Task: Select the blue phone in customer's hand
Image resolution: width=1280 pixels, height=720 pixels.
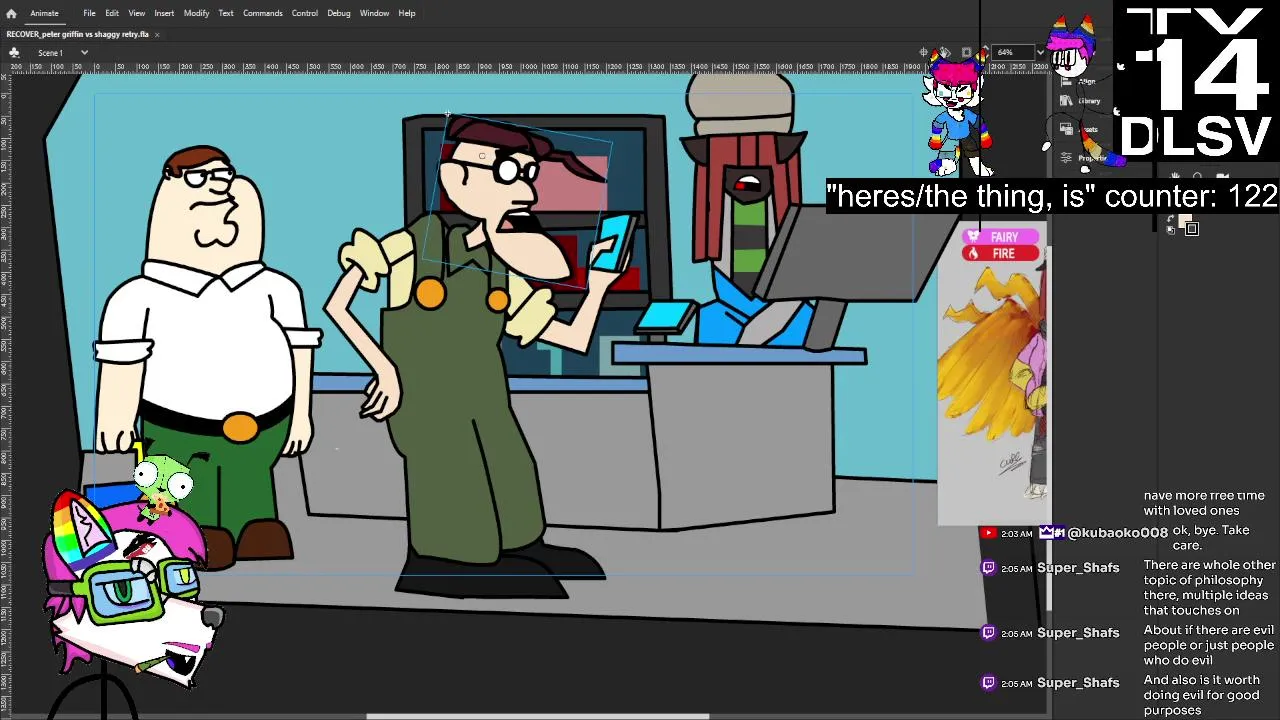Action: 612,245
